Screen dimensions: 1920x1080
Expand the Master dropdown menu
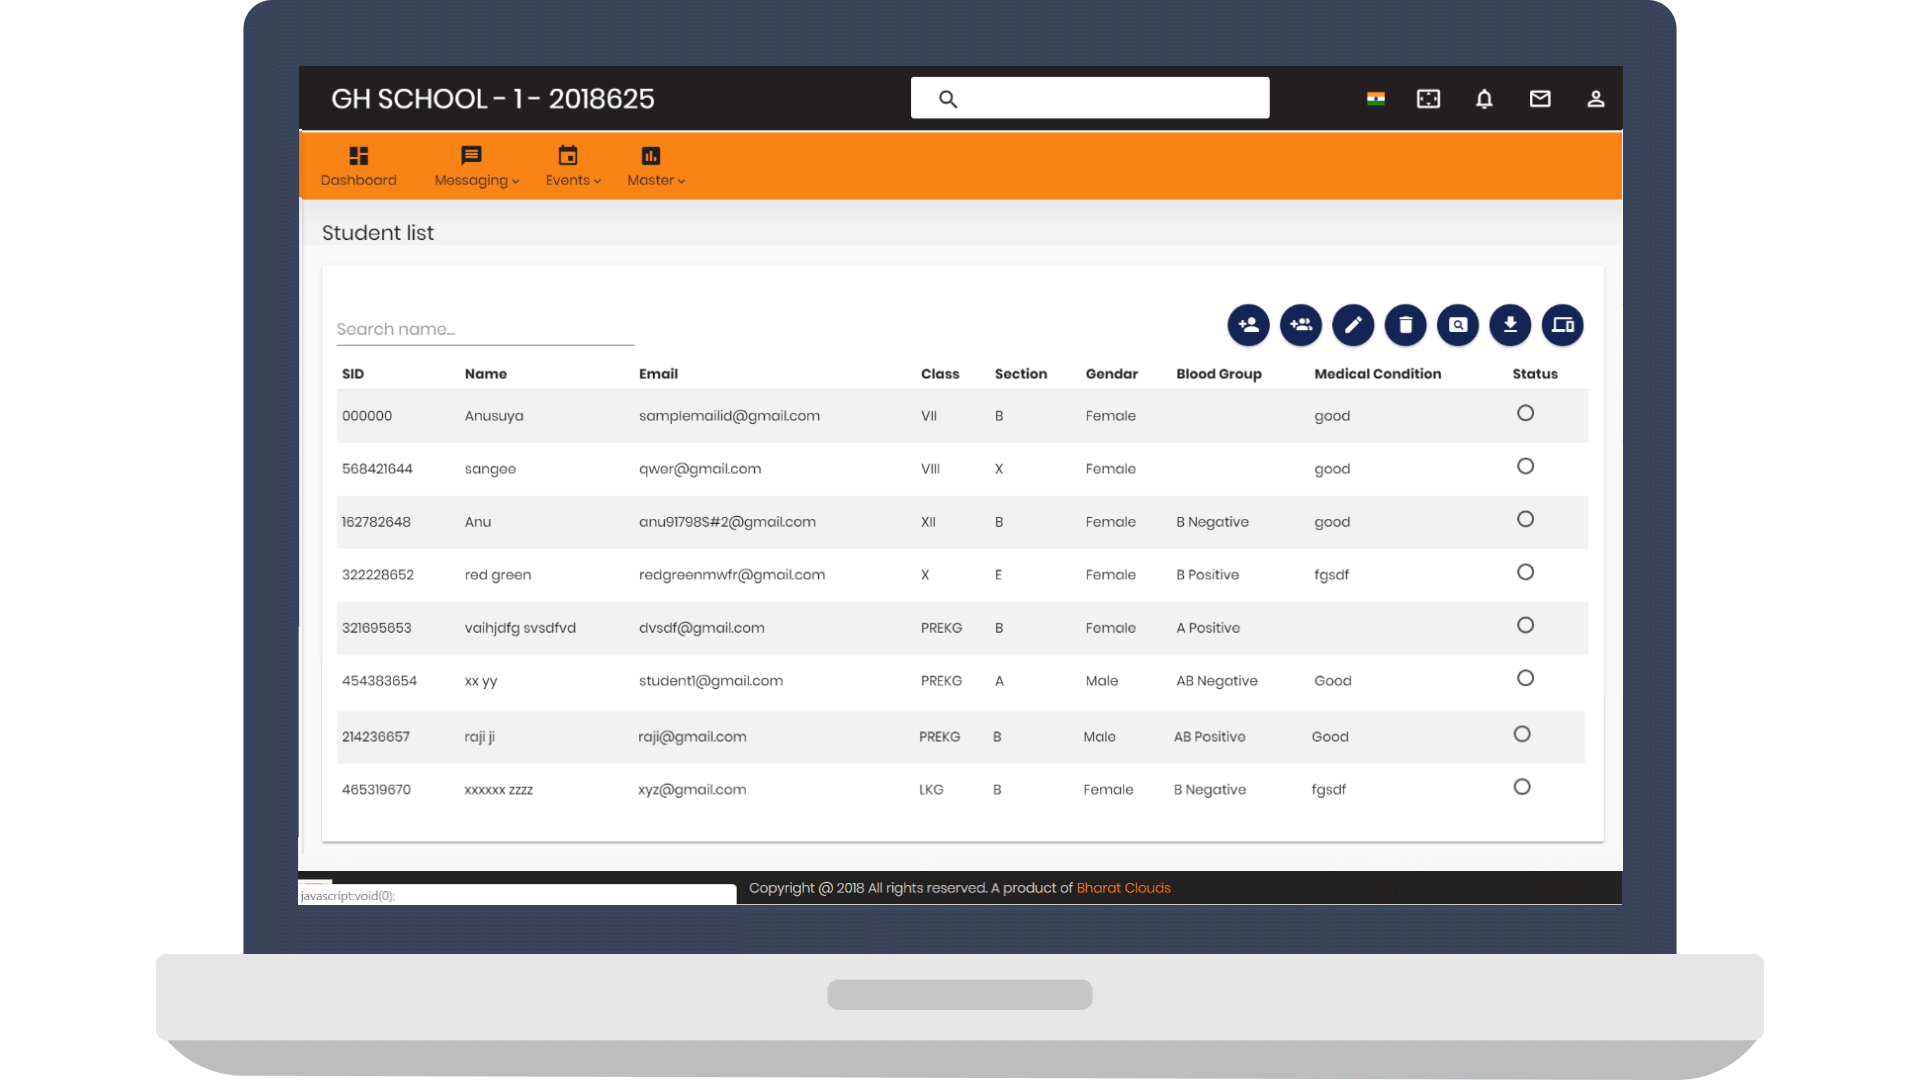click(655, 166)
